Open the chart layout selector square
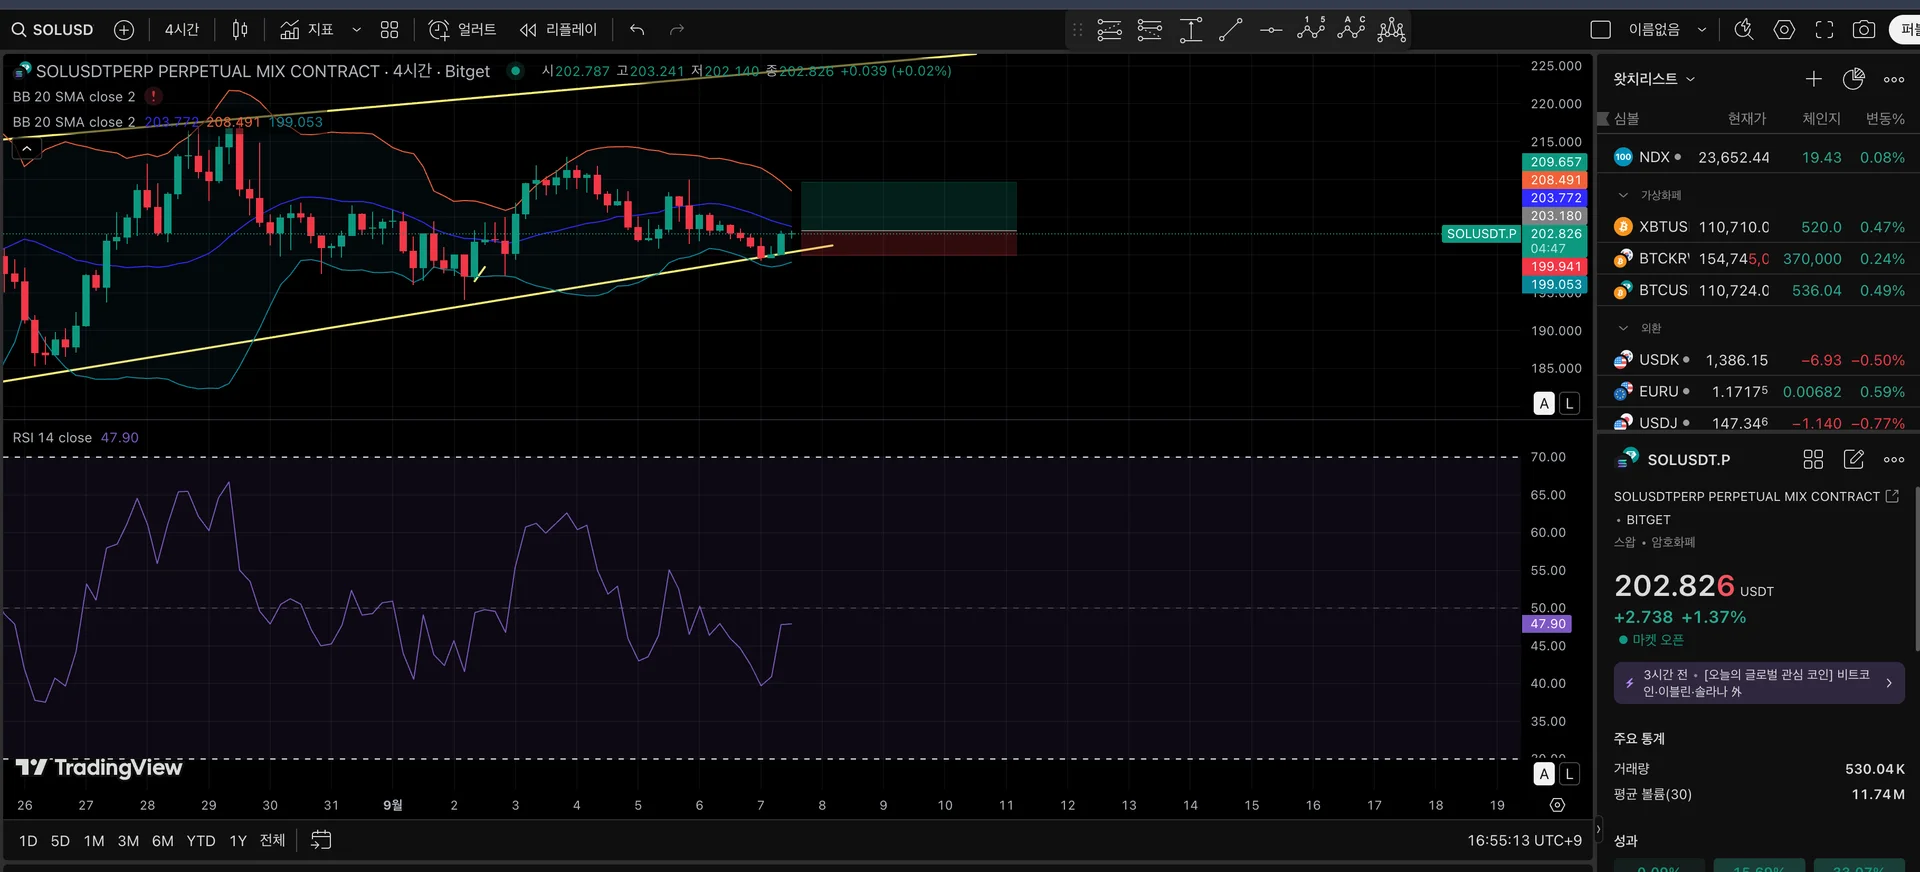Image resolution: width=1920 pixels, height=872 pixels. (1601, 30)
